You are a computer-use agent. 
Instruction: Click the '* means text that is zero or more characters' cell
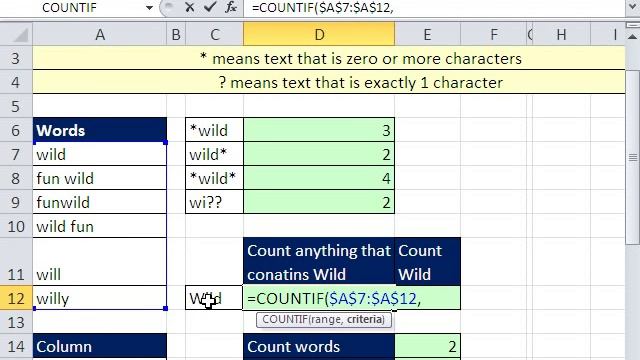click(x=329, y=58)
